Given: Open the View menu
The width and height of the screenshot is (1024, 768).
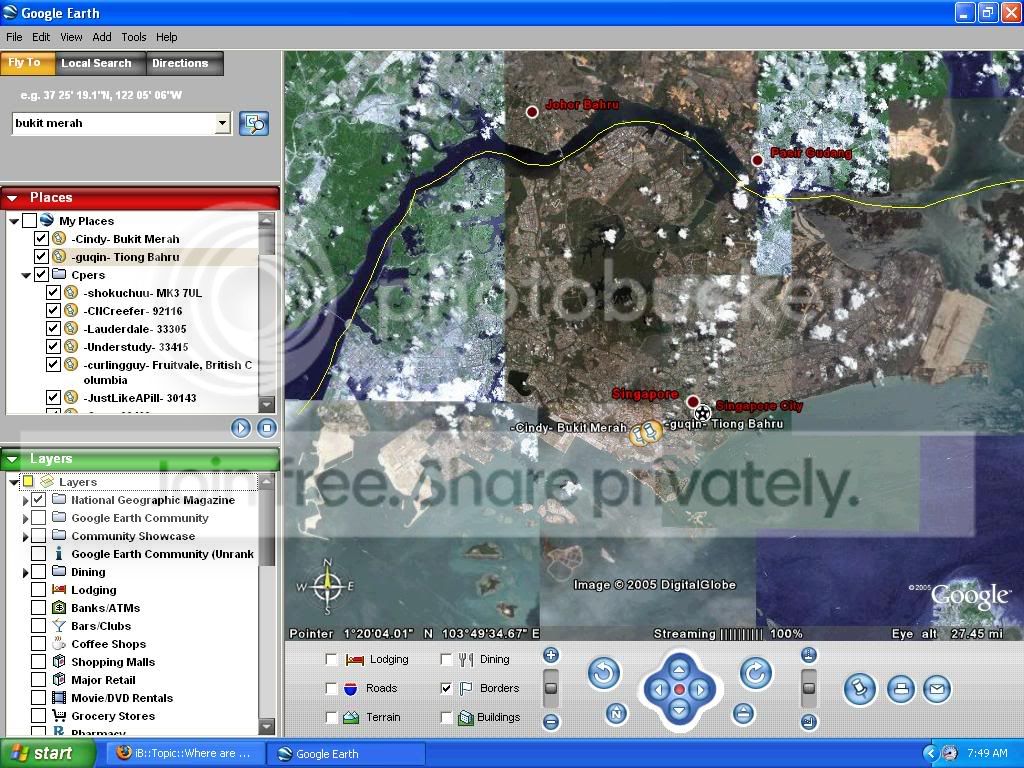Looking at the screenshot, I should pyautogui.click(x=71, y=37).
